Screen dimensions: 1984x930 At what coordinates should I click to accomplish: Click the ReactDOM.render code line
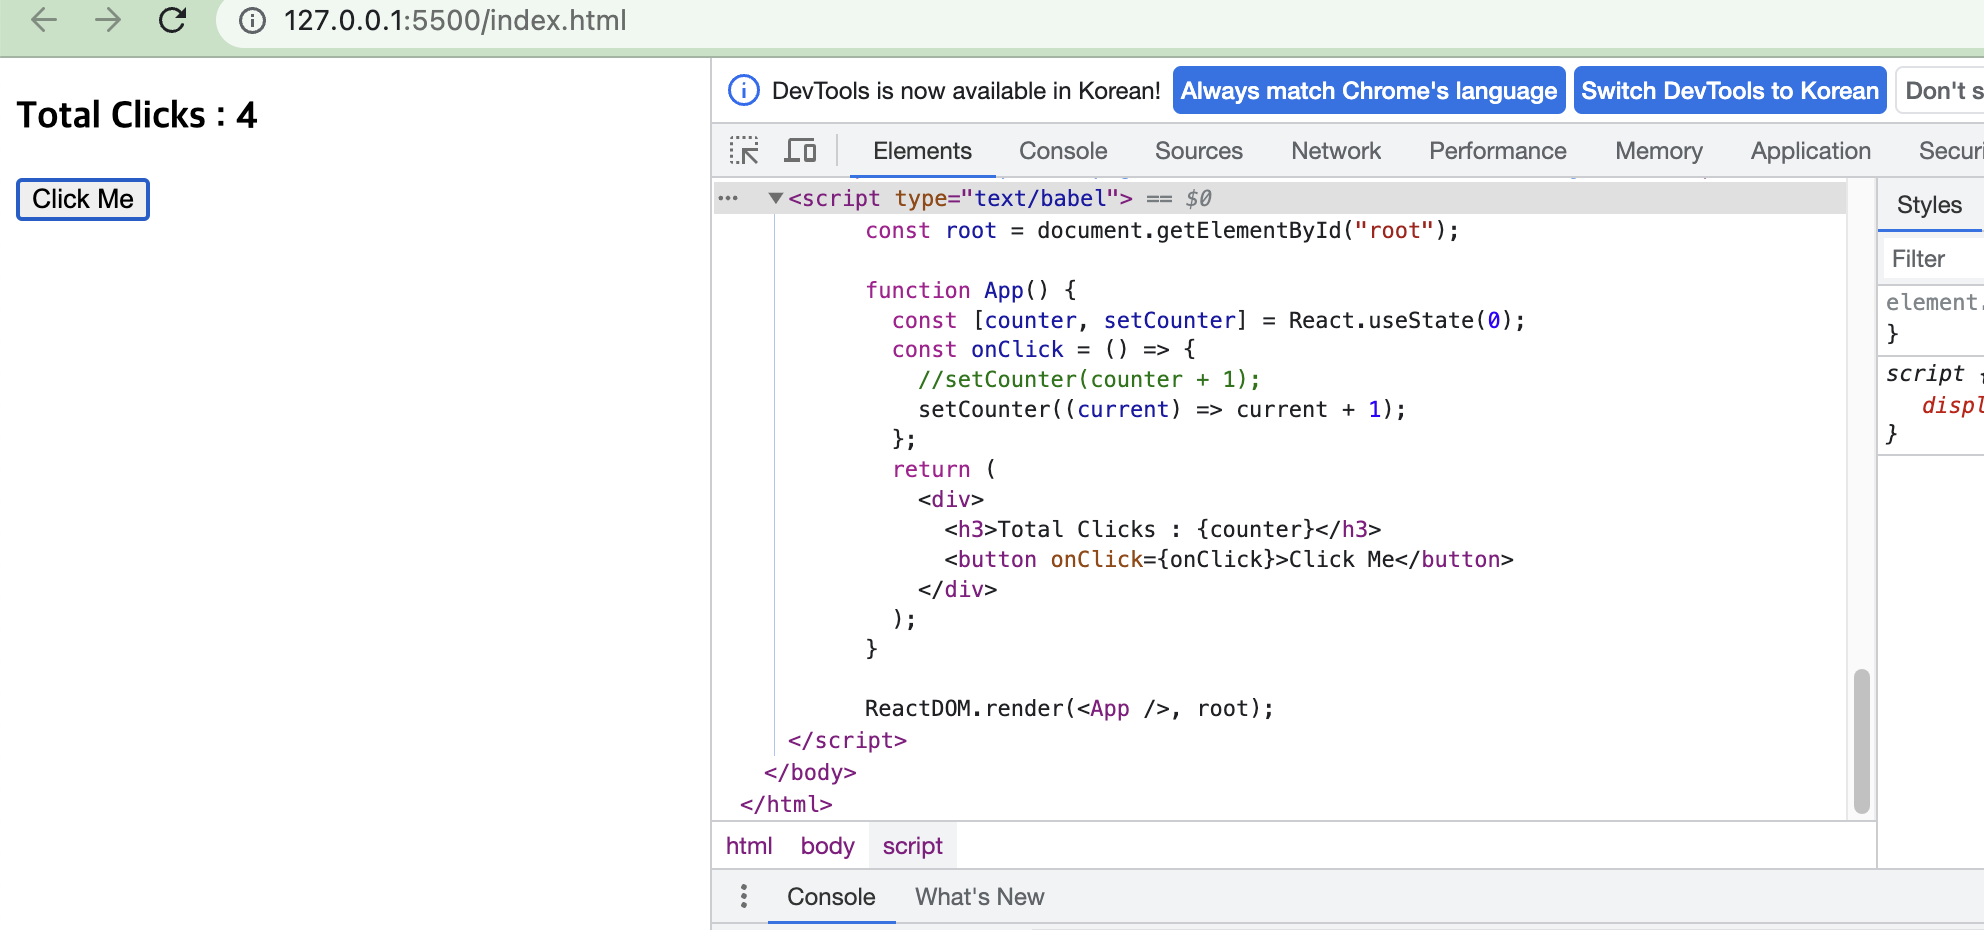click(x=1069, y=708)
